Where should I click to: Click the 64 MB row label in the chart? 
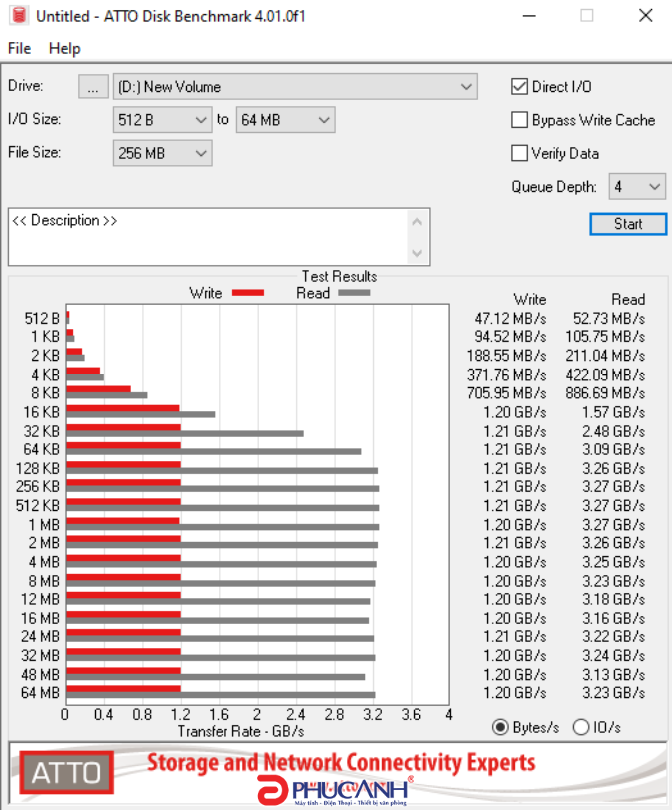click(x=40, y=693)
